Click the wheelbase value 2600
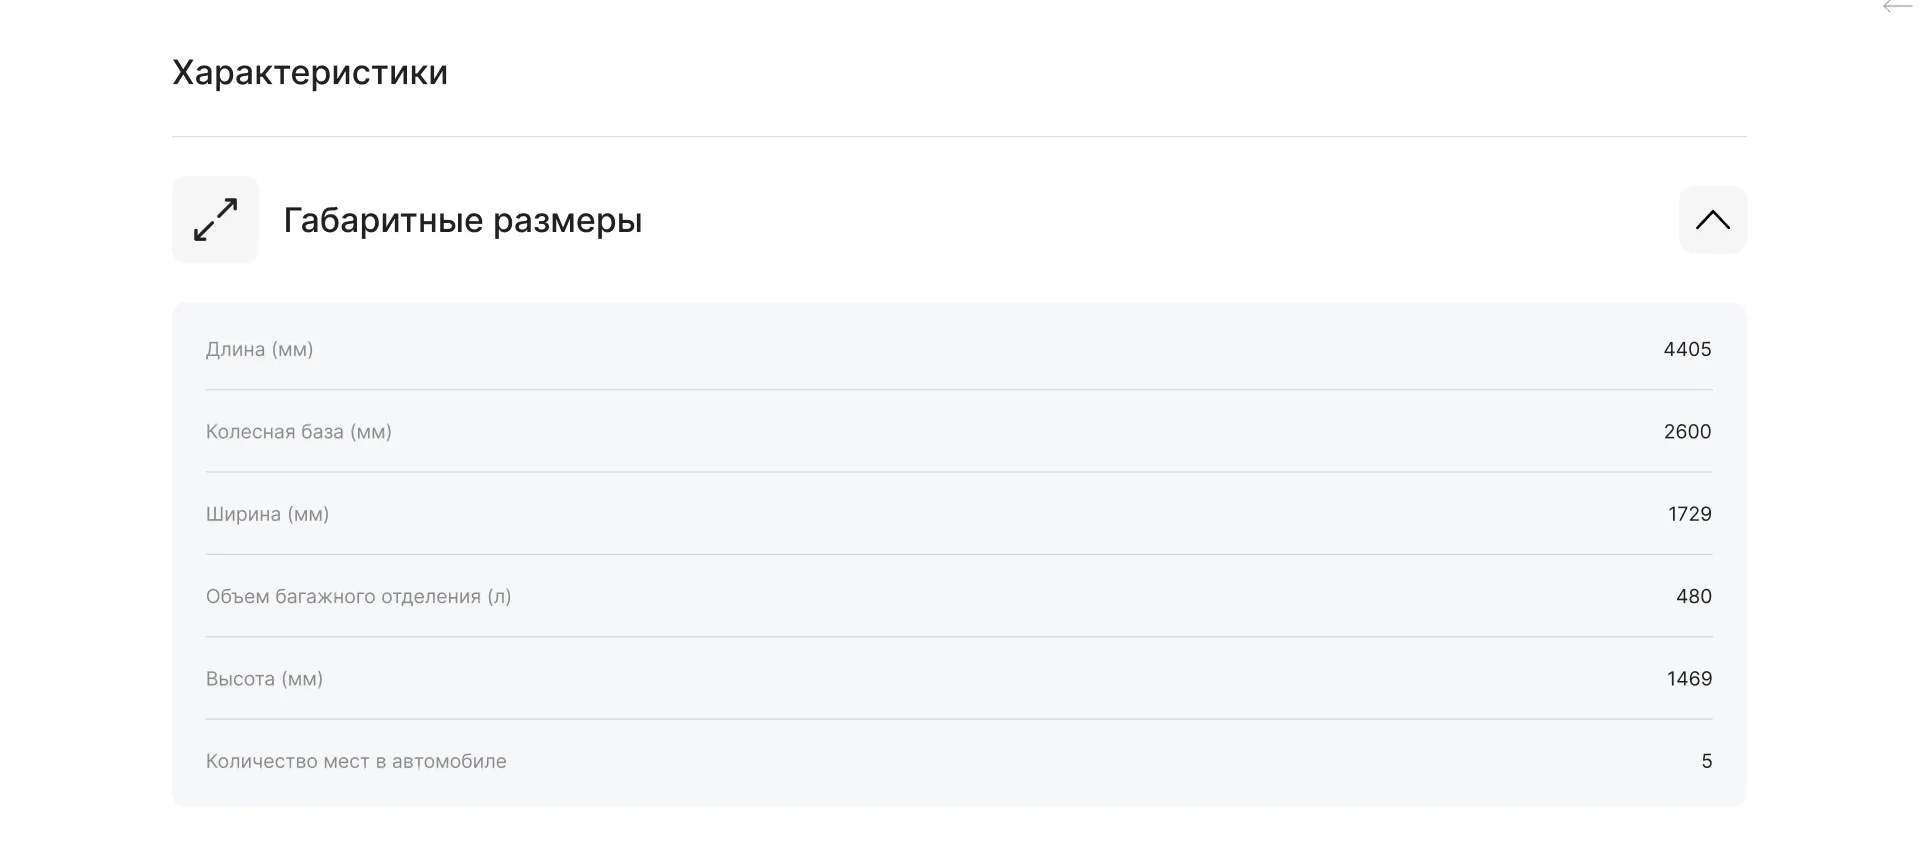The image size is (1920, 859). tap(1687, 432)
